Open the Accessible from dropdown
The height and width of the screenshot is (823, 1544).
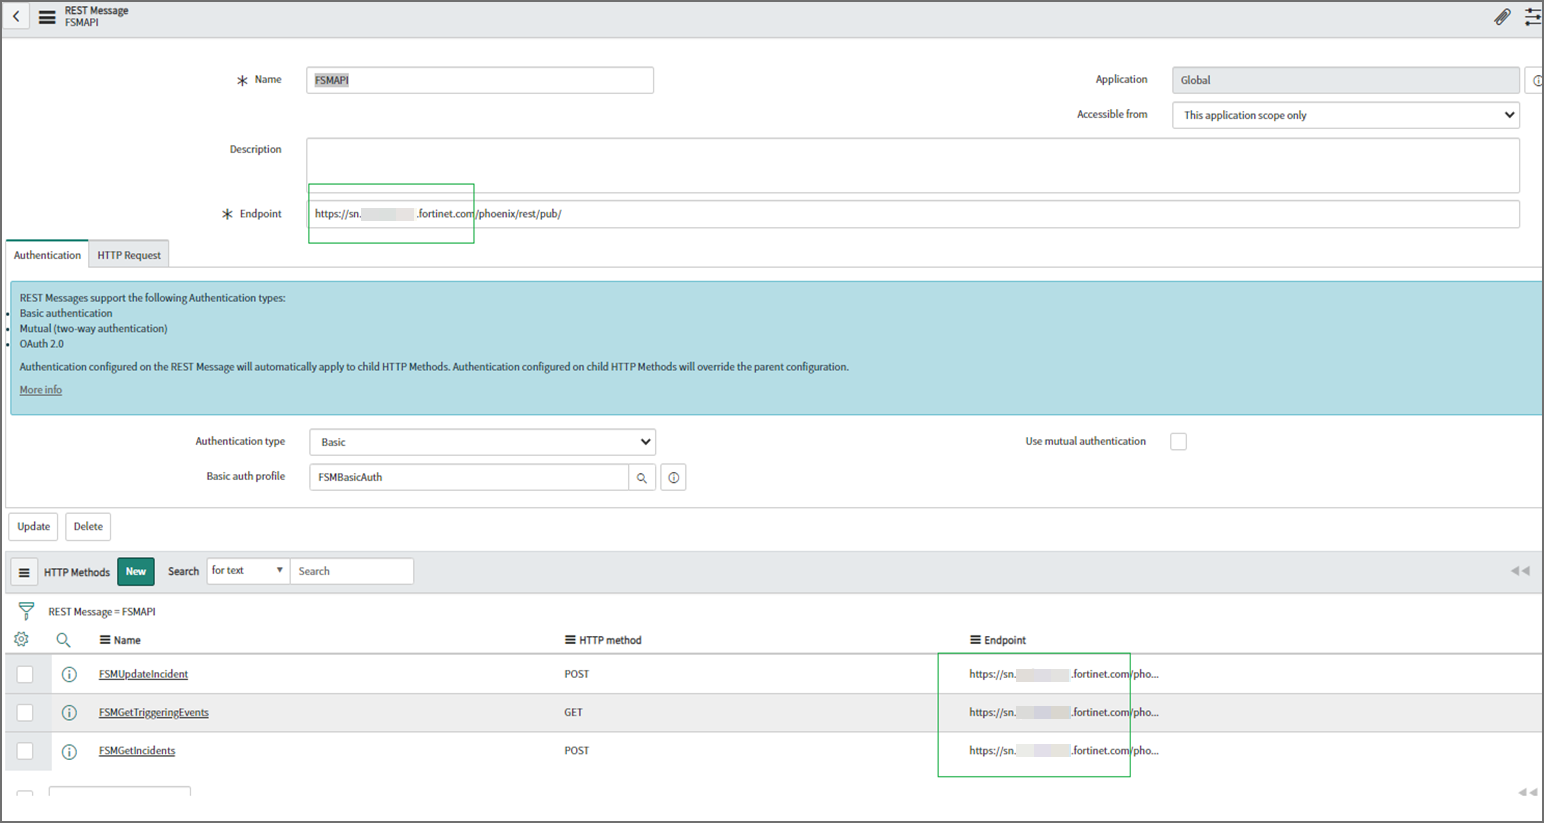[x=1345, y=115]
